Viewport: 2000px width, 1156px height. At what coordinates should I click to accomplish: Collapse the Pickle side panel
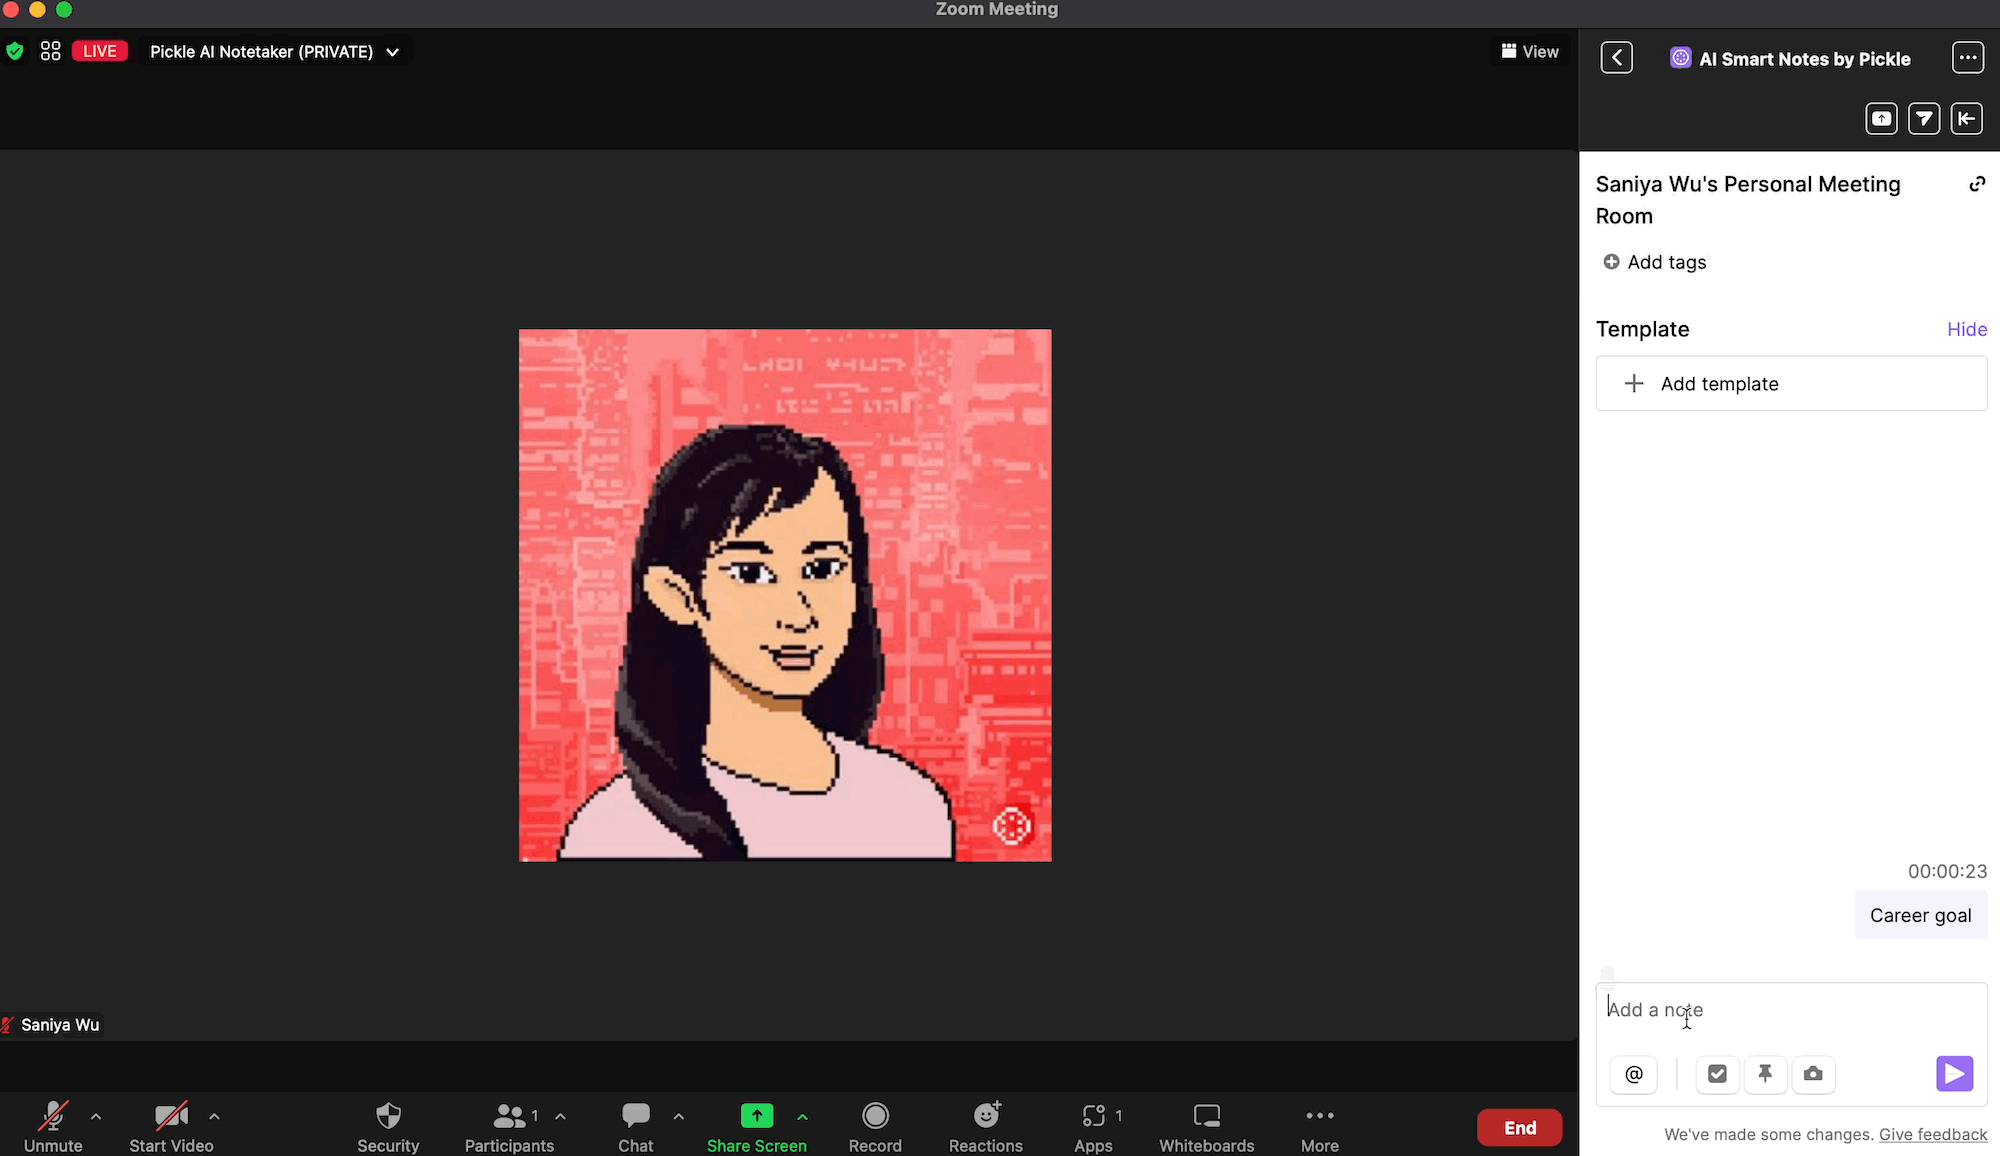coord(1967,118)
